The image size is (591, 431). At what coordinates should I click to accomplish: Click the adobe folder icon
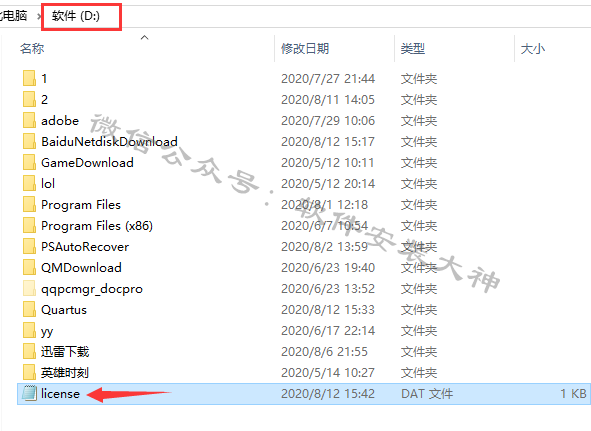click(x=29, y=121)
